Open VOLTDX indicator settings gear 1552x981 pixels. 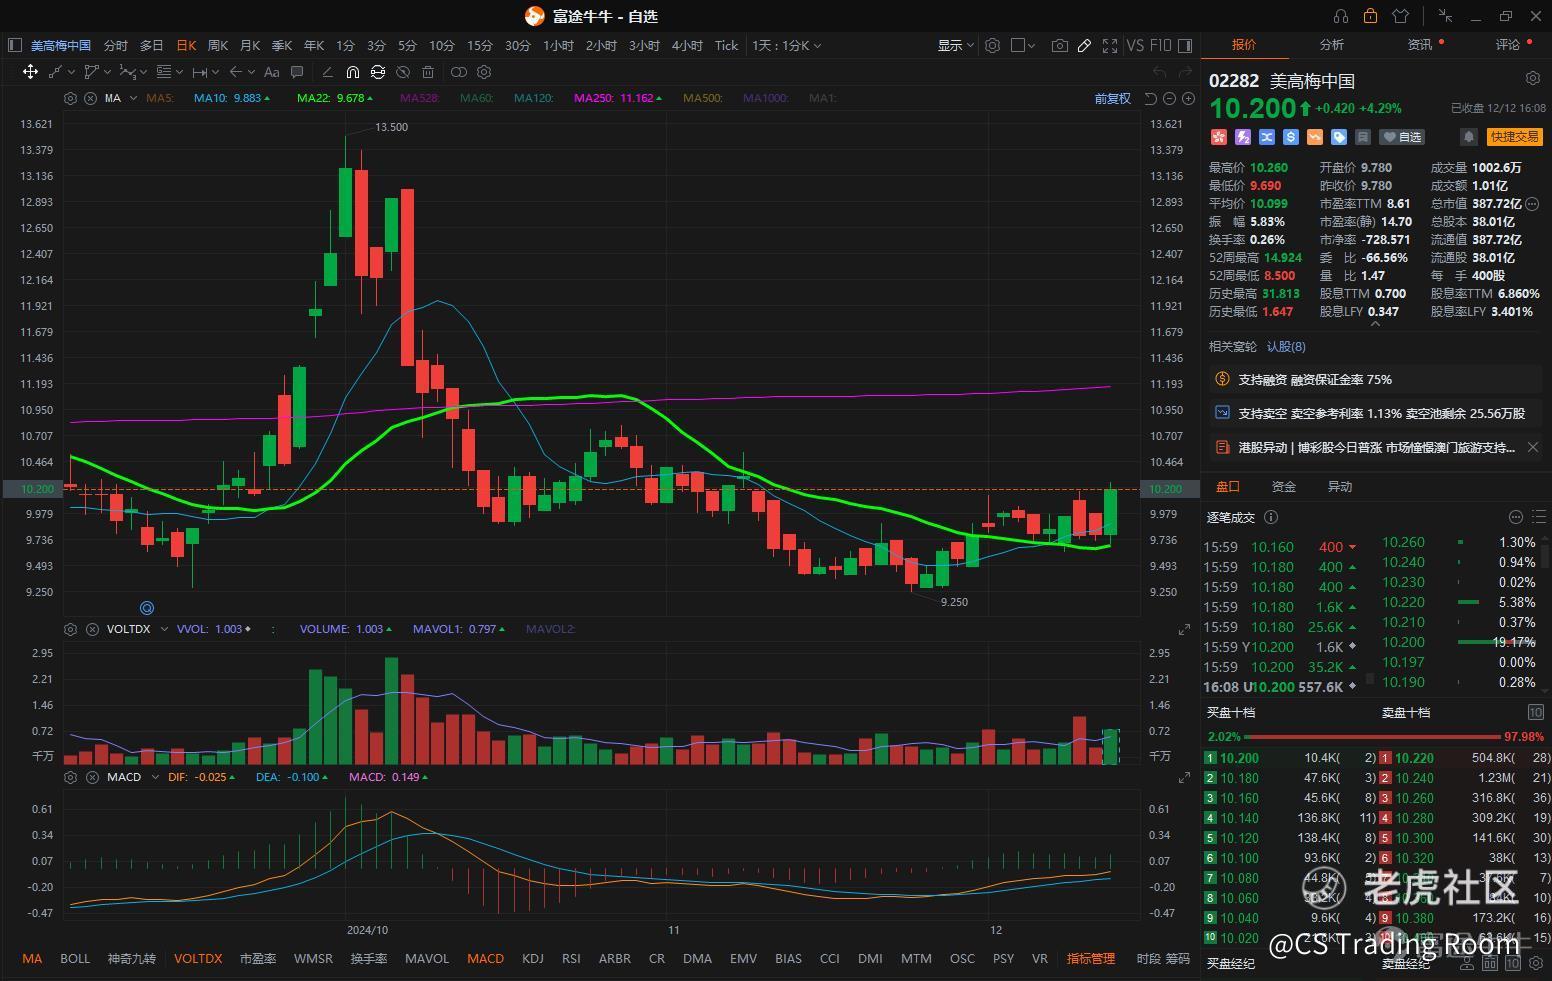point(70,629)
